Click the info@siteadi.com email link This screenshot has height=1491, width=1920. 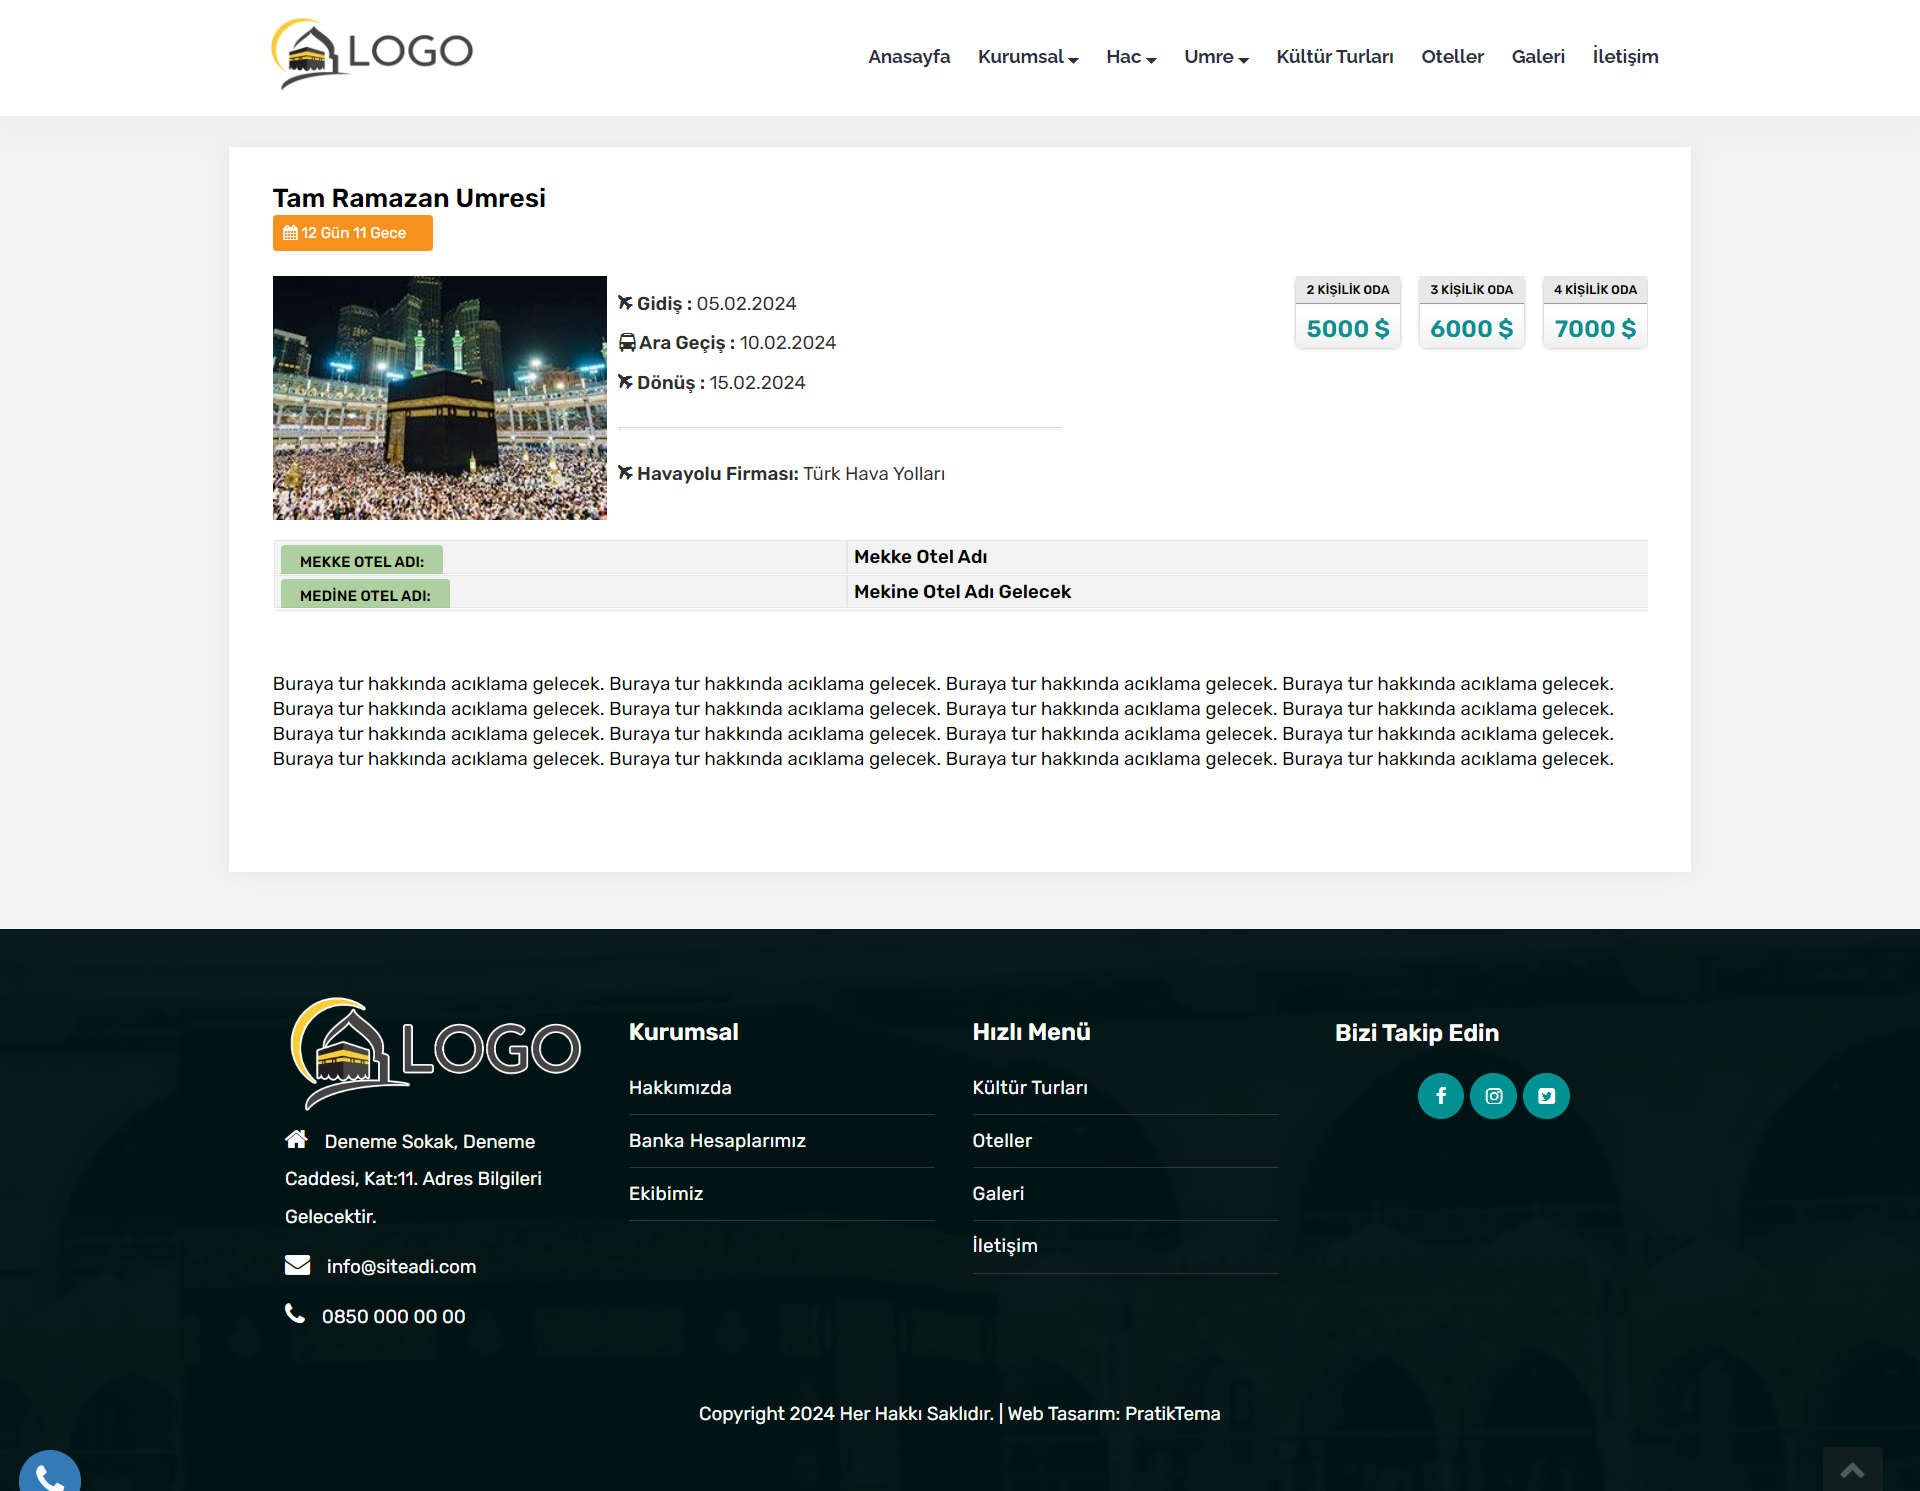(401, 1266)
